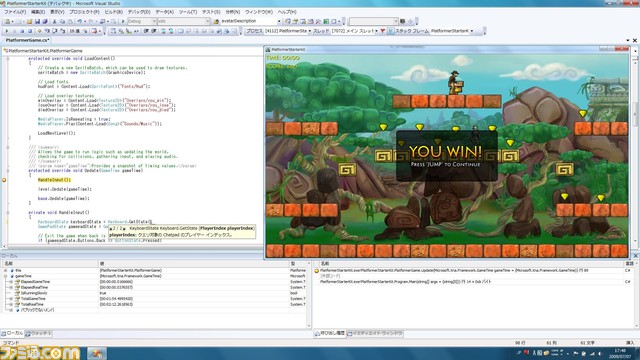The height and width of the screenshot is (360, 640).
Task: Click the Save All icon in the toolbar
Action: (x=45, y=21)
